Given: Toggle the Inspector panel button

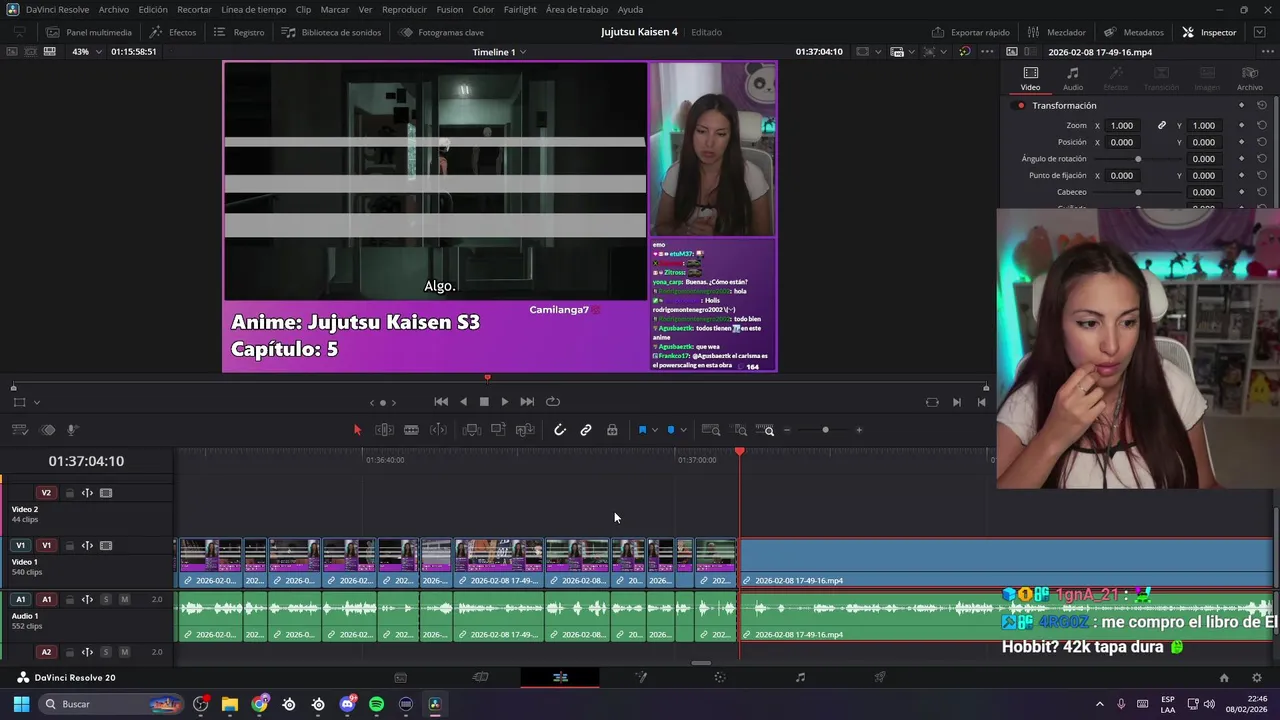Looking at the screenshot, I should pos(1209,32).
